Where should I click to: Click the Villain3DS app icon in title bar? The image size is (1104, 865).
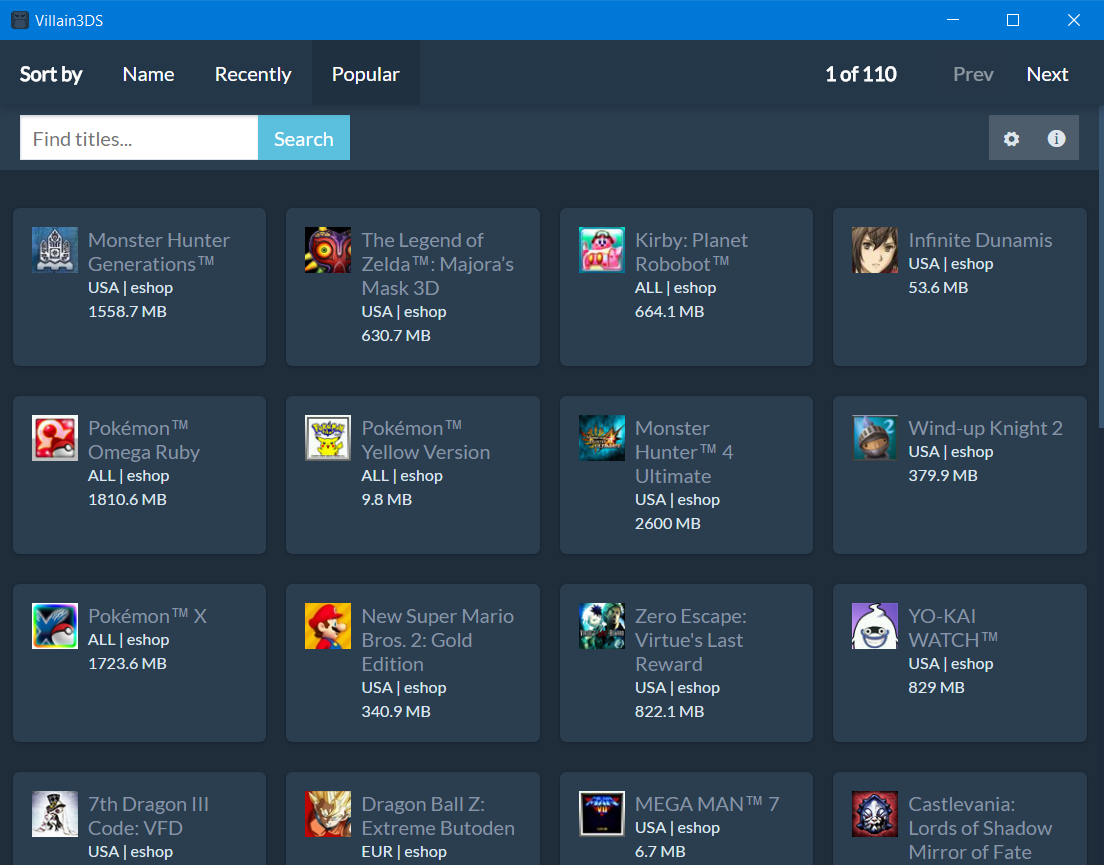point(20,20)
